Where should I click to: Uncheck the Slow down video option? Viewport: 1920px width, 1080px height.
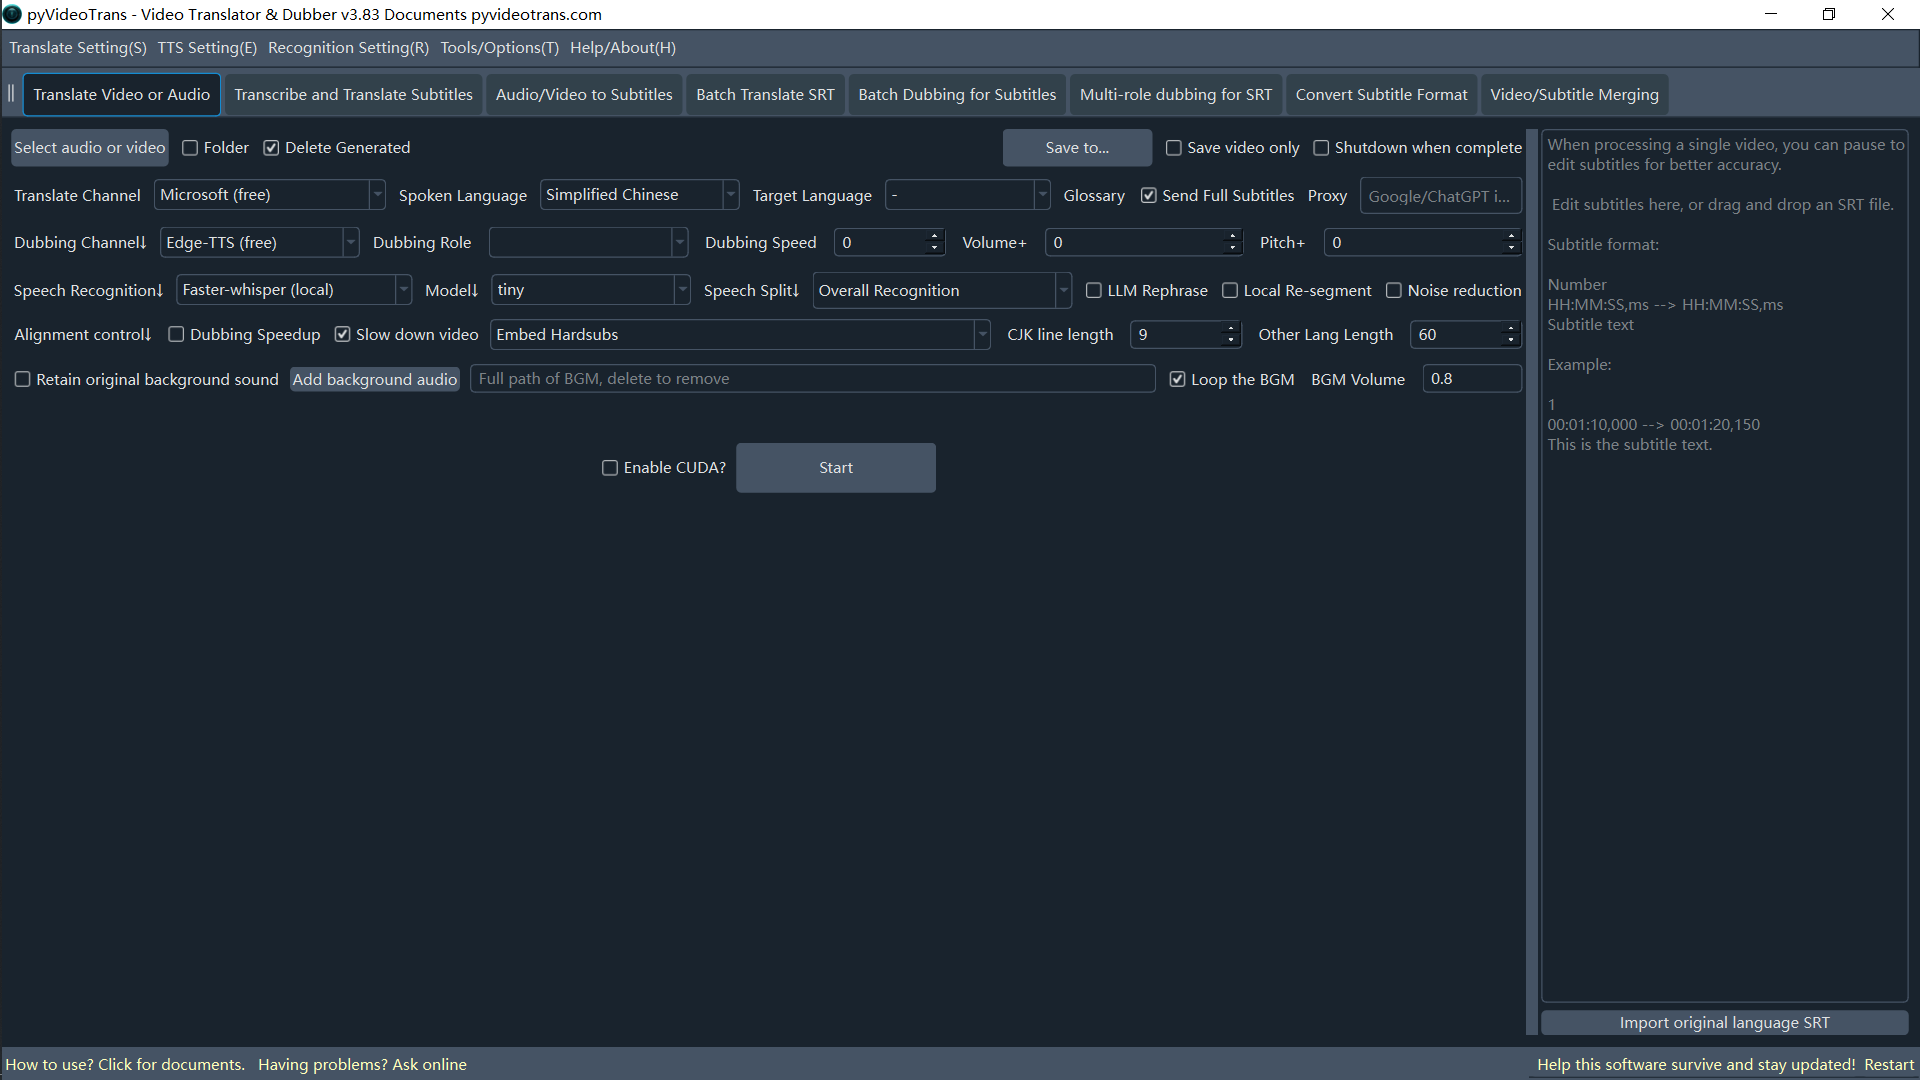[x=343, y=335]
